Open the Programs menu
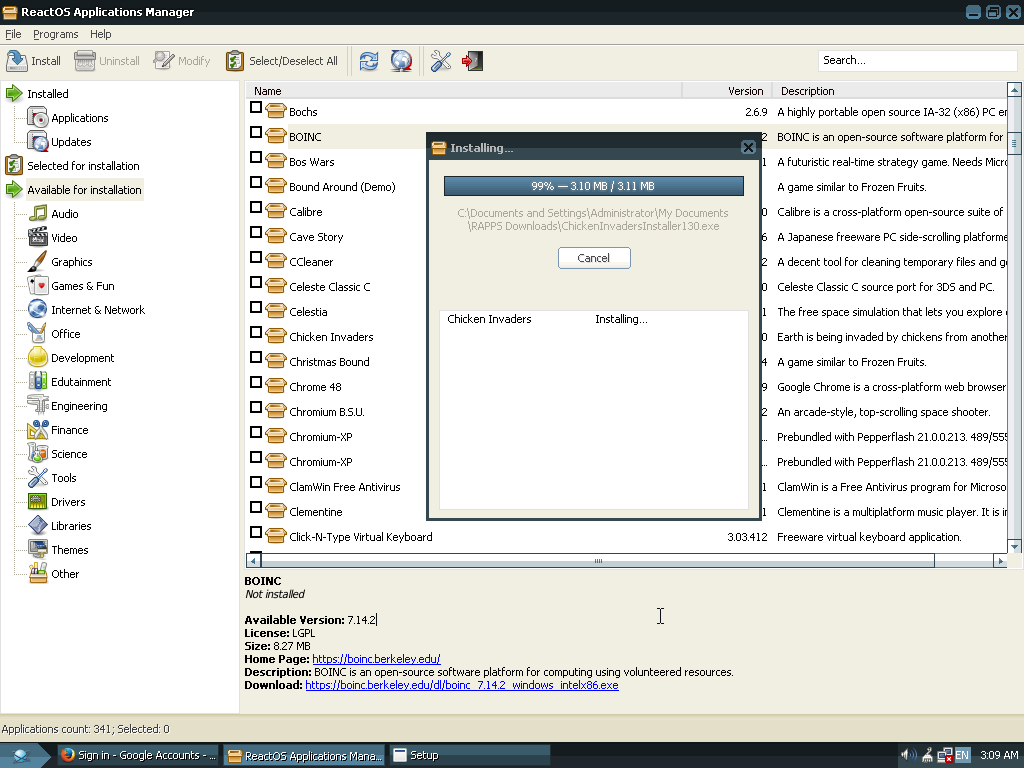Viewport: 1024px width, 768px height. click(56, 34)
